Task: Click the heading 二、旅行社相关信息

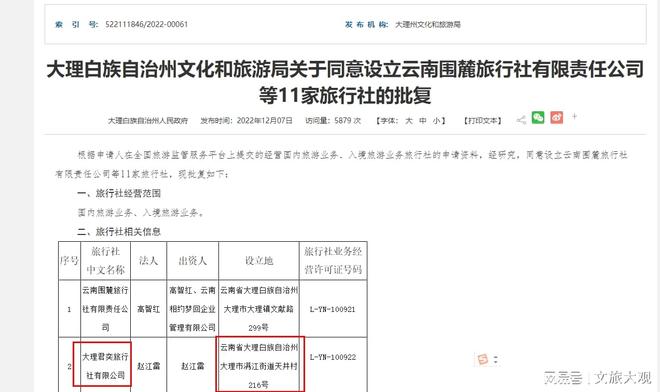Action: [119, 232]
